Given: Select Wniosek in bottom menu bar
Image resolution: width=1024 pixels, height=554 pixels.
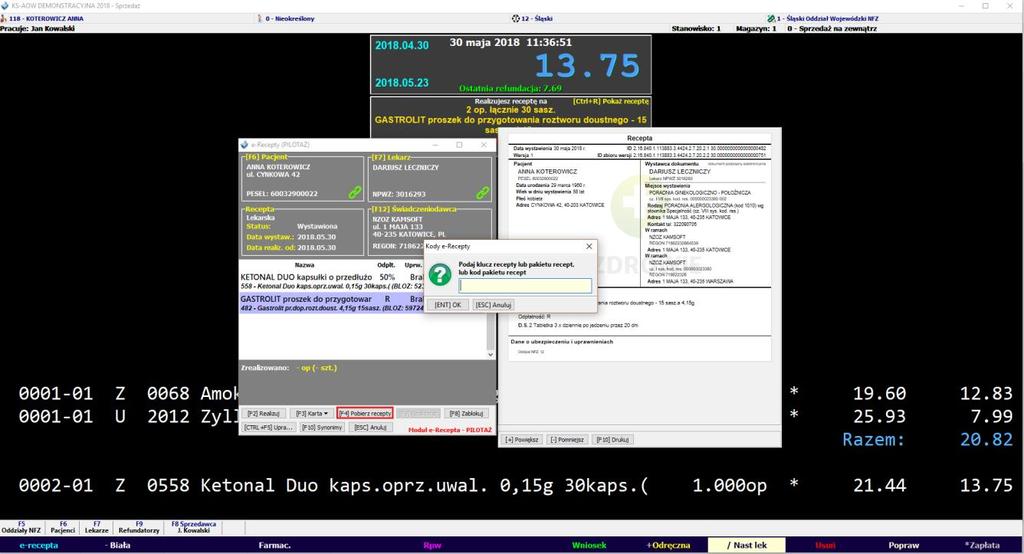Looking at the screenshot, I should pos(589,545).
